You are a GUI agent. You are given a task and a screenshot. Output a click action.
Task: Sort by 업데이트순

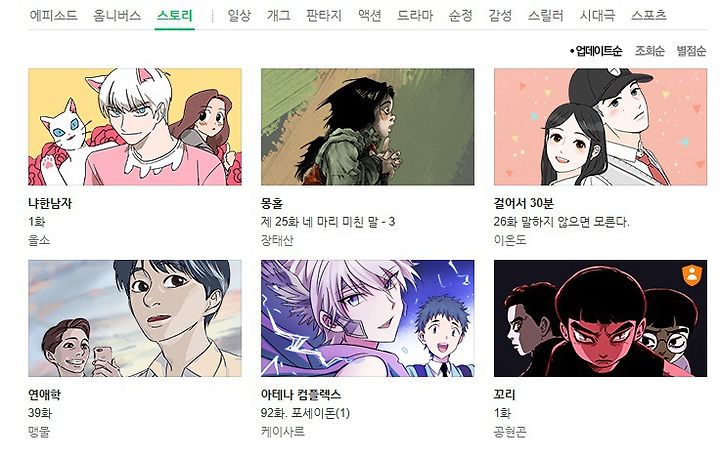point(596,51)
